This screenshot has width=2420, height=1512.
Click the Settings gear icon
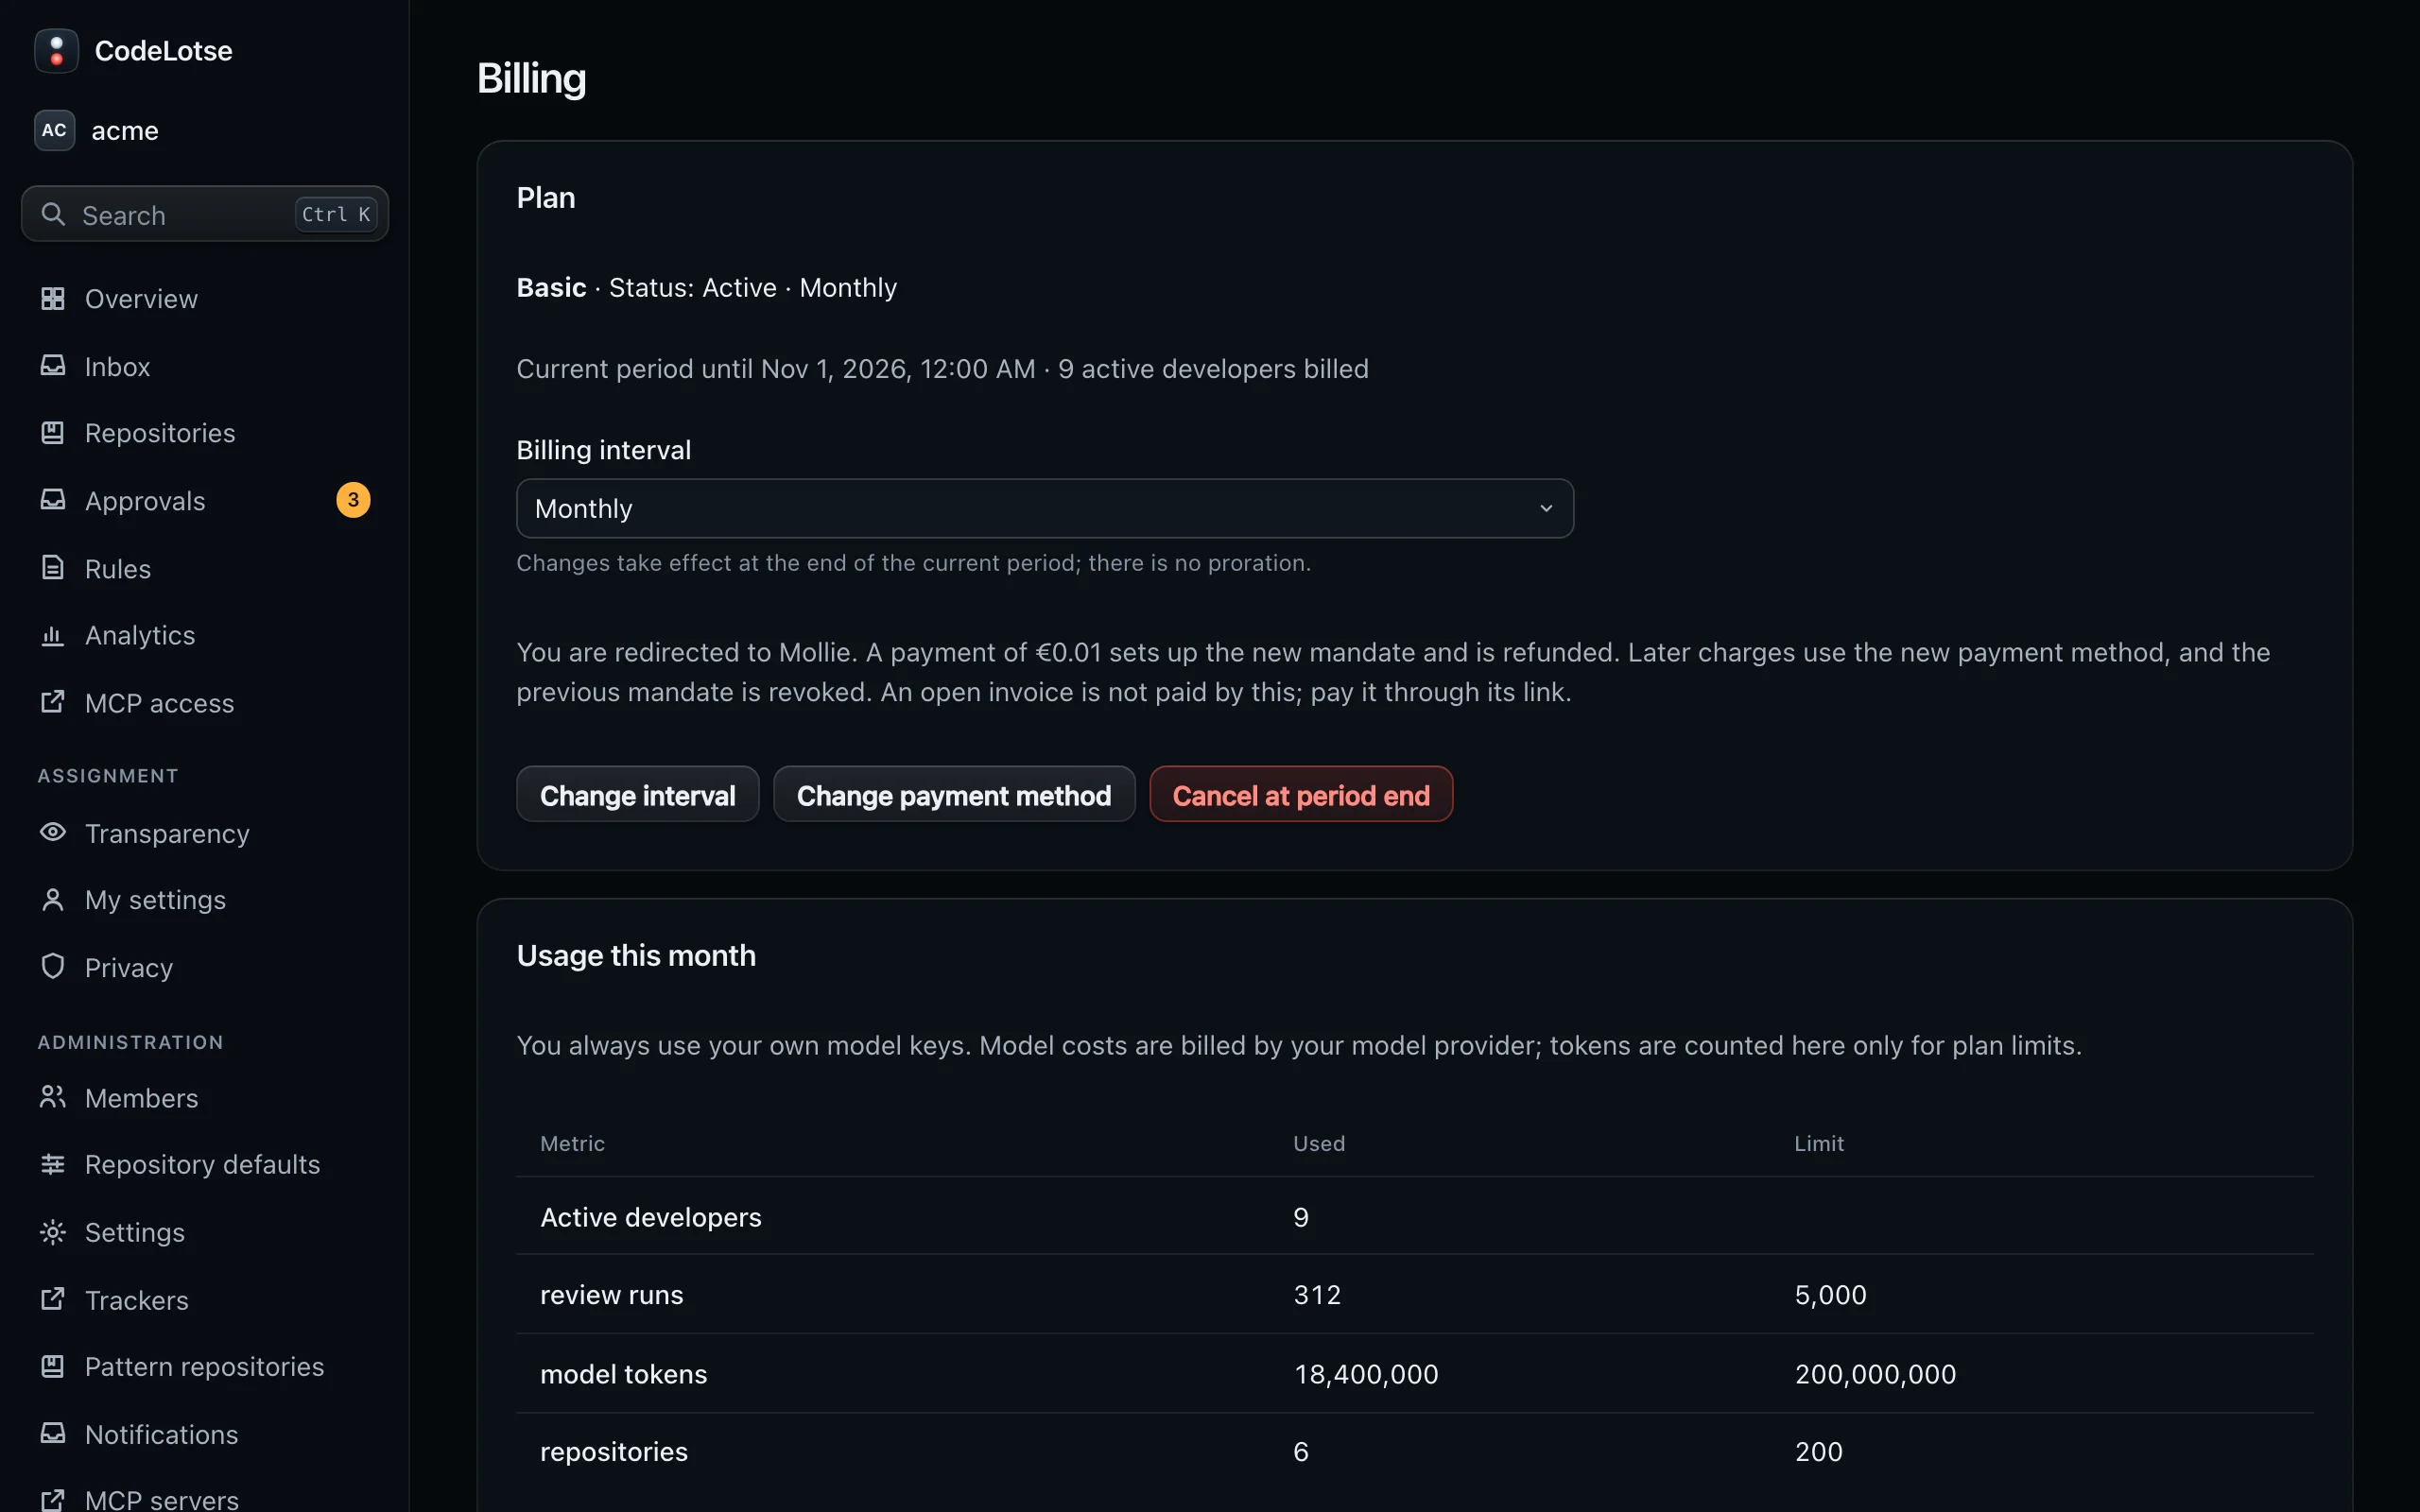[53, 1232]
